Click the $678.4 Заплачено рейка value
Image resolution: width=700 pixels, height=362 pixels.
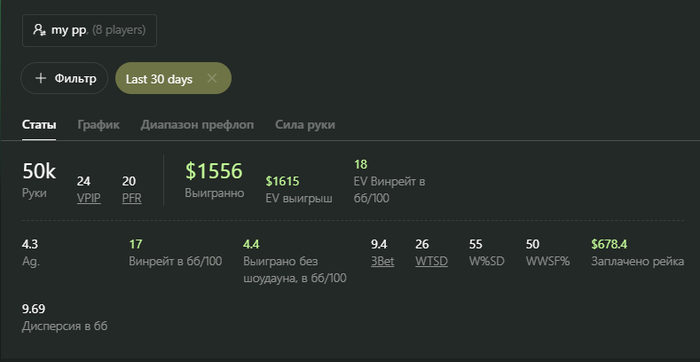[x=609, y=244]
